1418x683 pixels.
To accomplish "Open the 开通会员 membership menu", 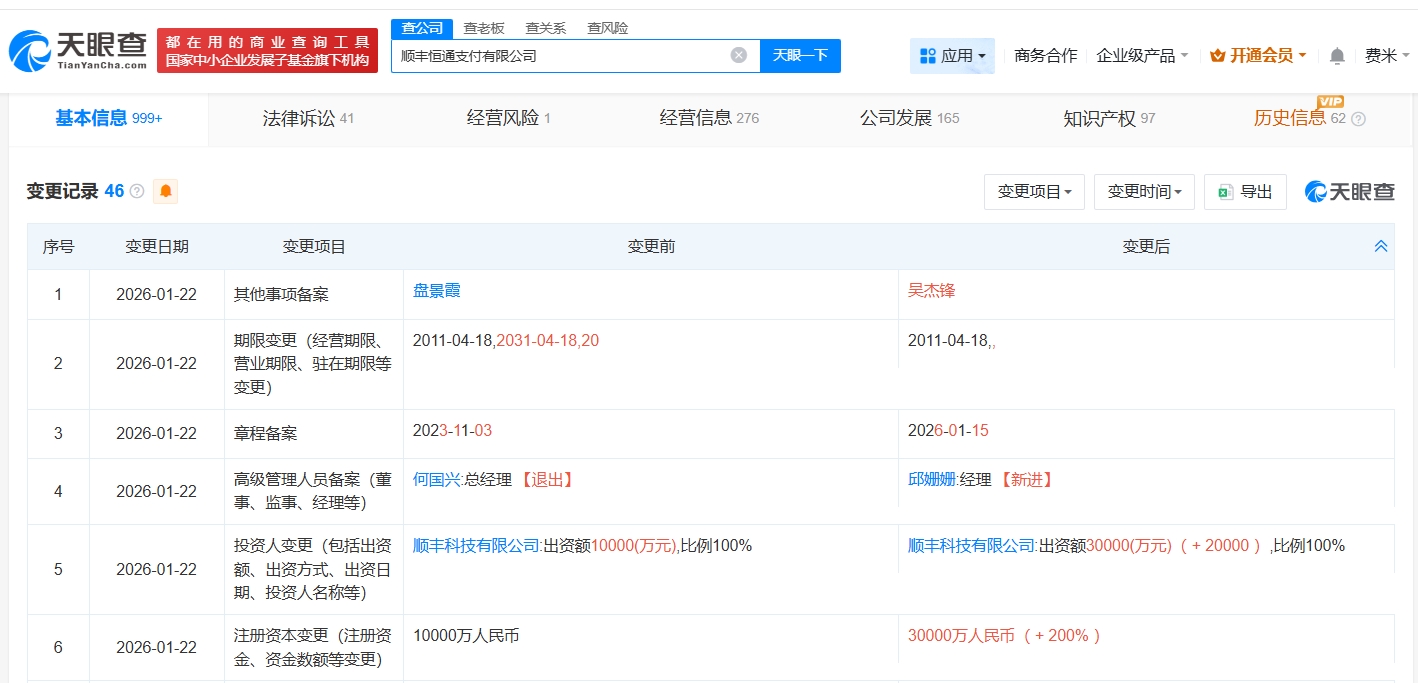I will pos(1258,56).
